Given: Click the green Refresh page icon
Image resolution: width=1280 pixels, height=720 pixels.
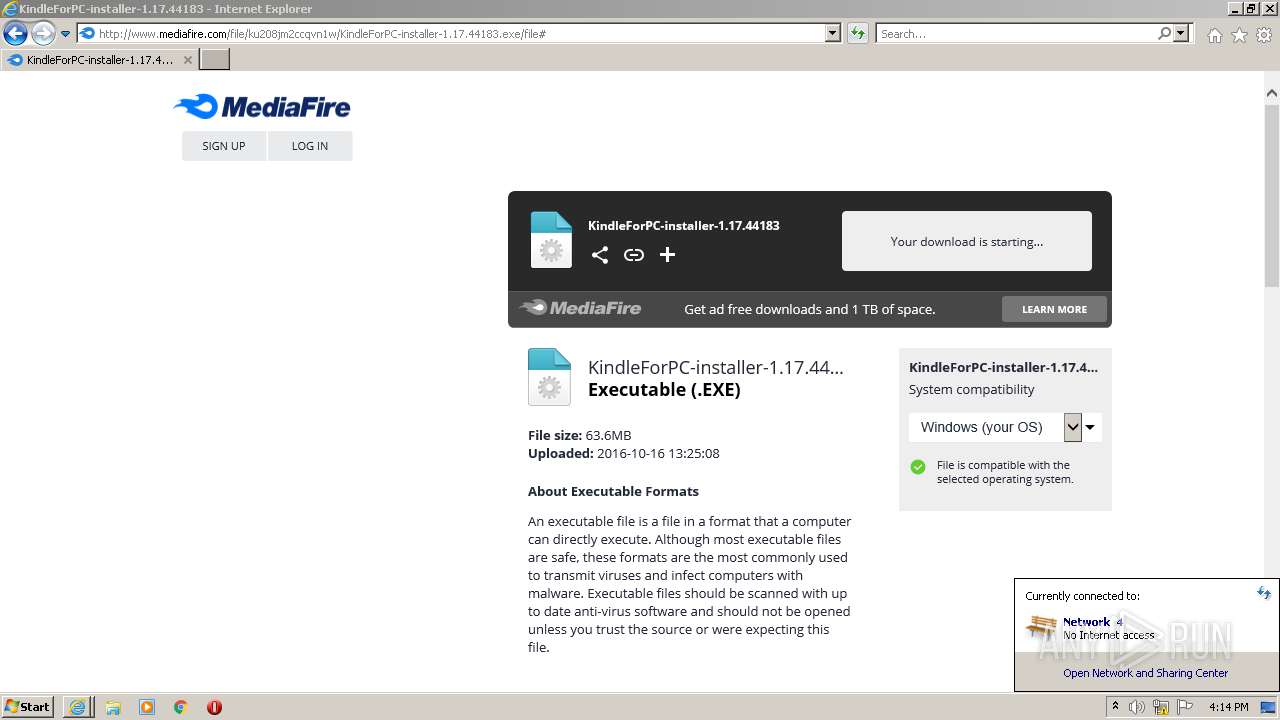Looking at the screenshot, I should click(x=857, y=34).
